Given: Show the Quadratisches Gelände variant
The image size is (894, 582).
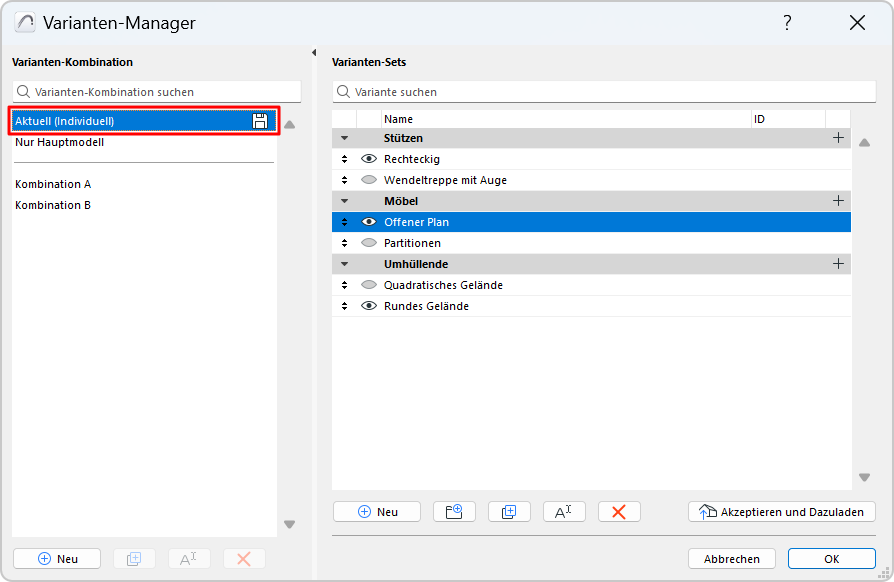Looking at the screenshot, I should [369, 285].
